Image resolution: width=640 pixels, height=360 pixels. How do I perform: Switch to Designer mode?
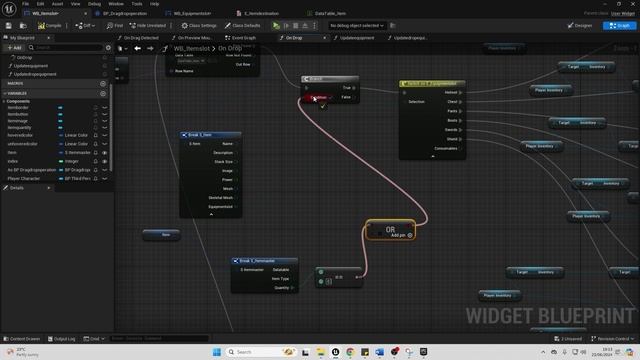(x=580, y=26)
